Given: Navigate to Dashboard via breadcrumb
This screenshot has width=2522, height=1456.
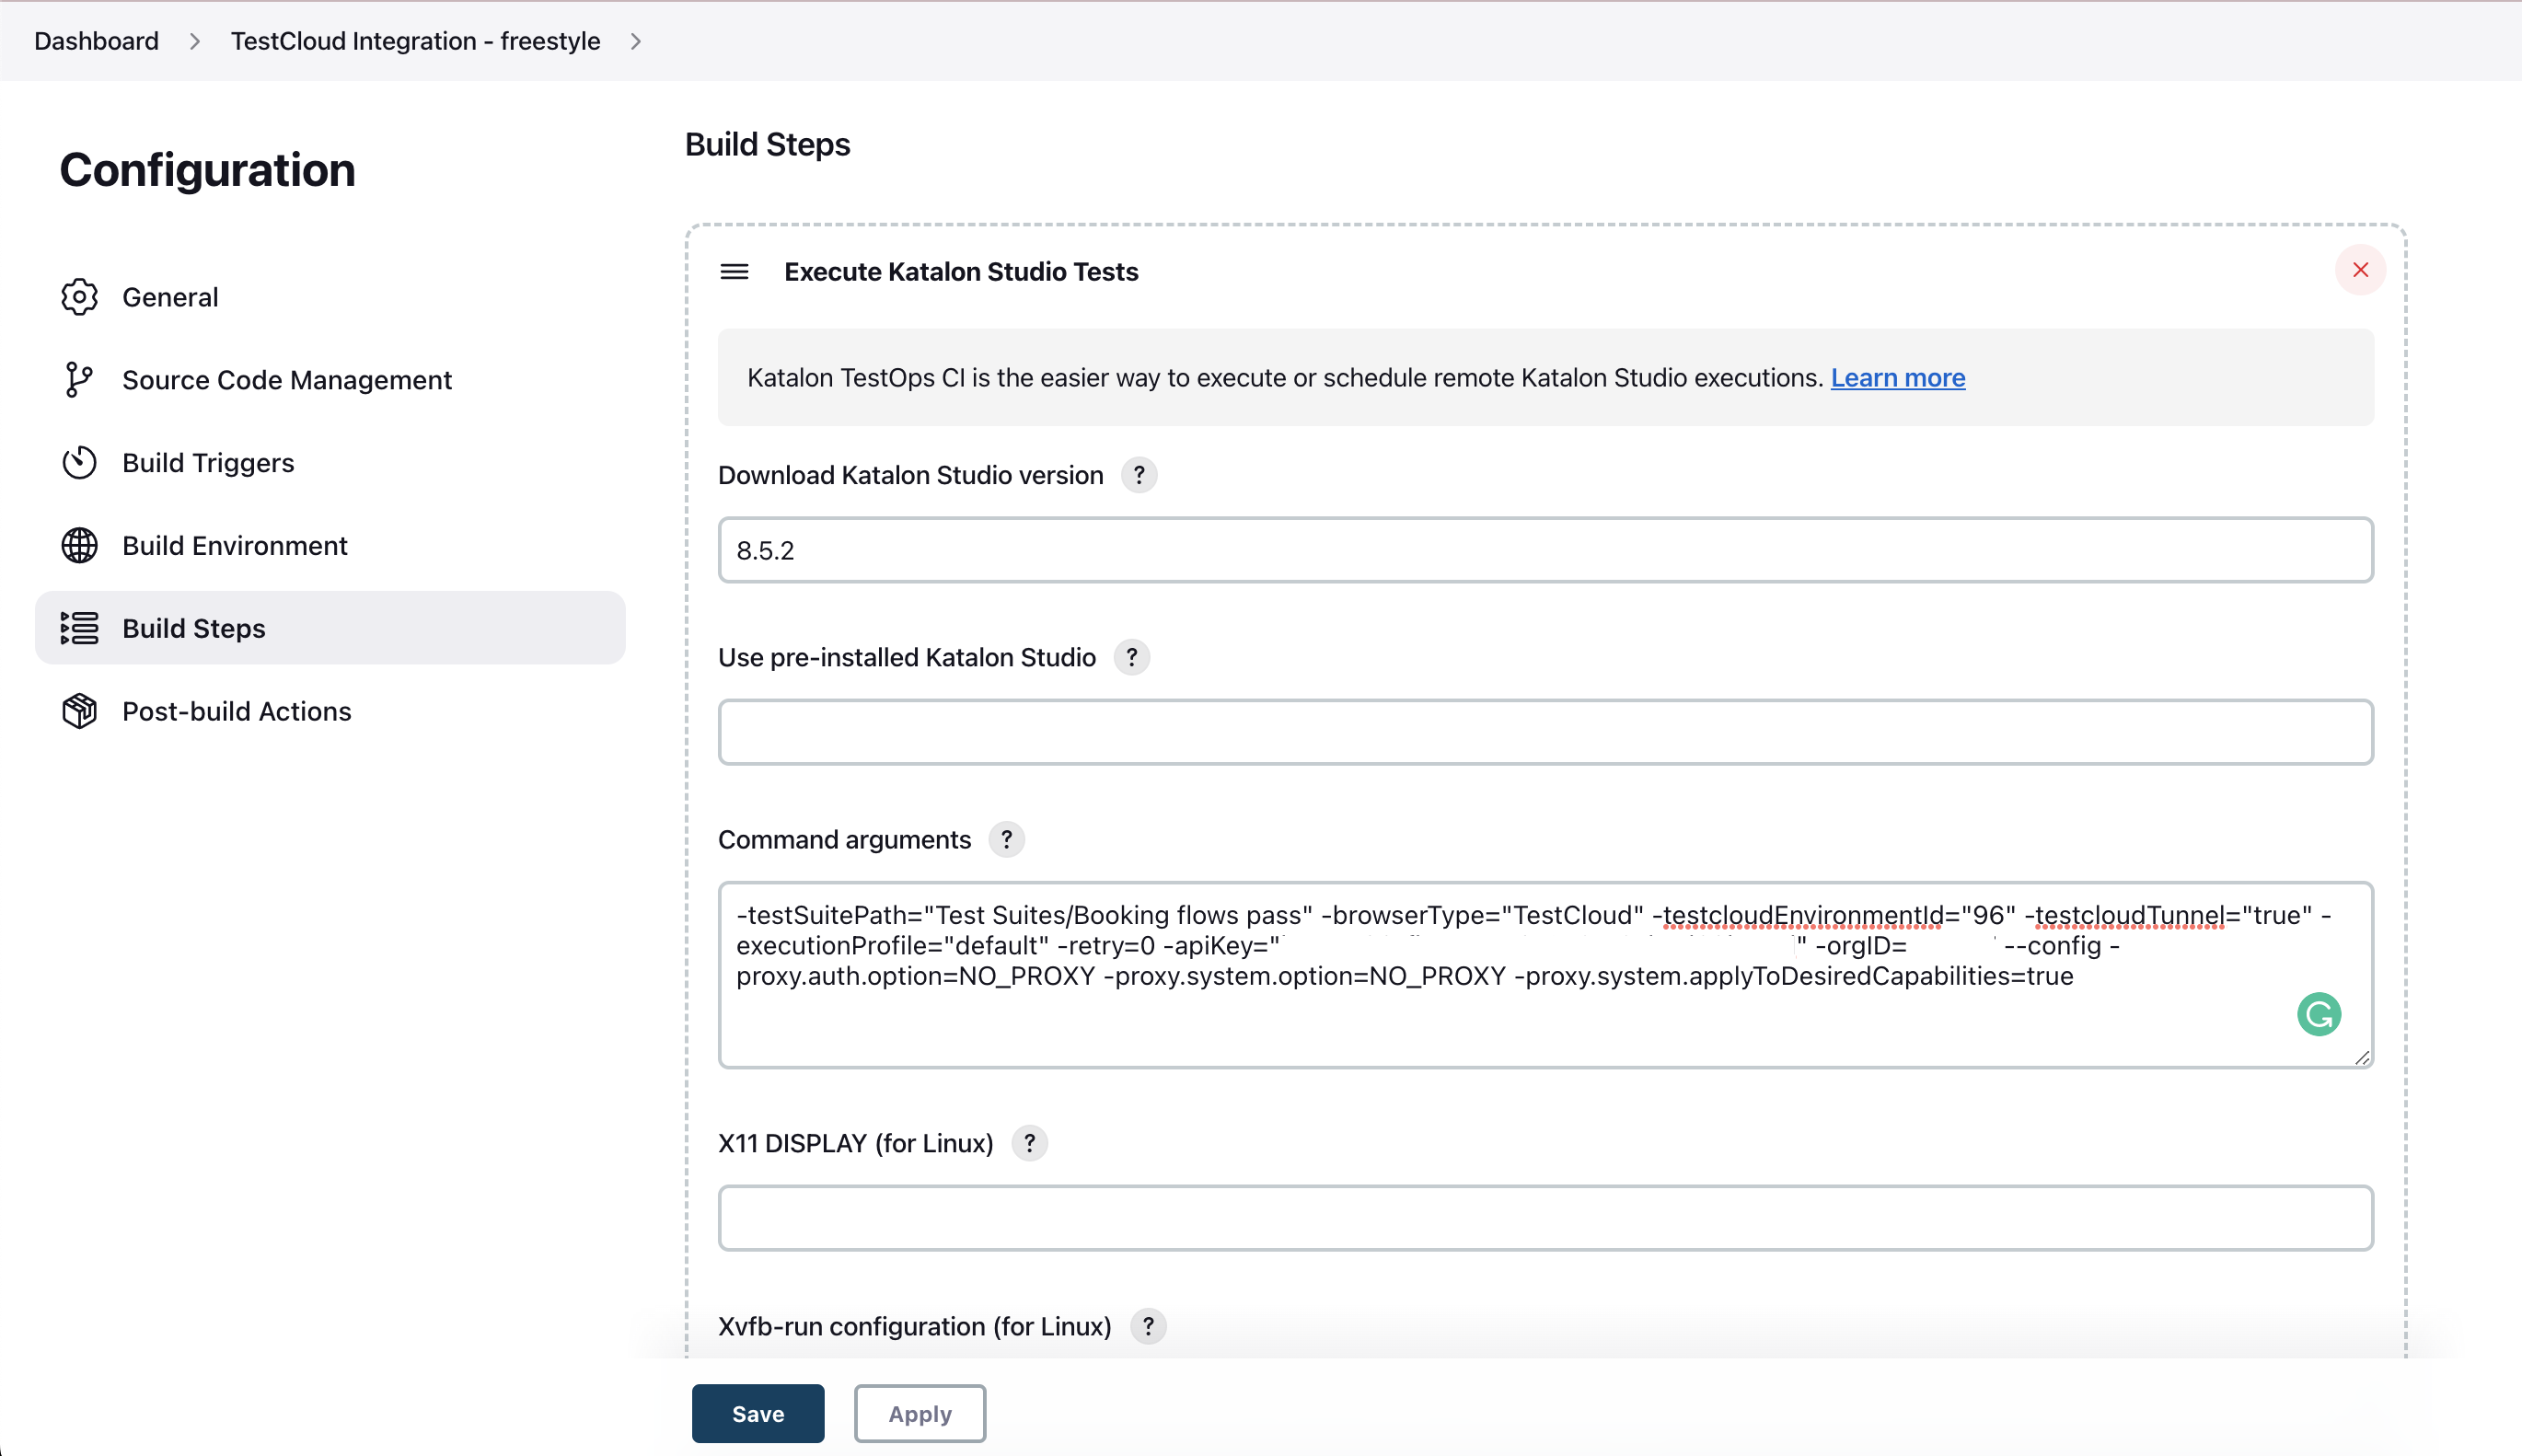Looking at the screenshot, I should click(96, 41).
